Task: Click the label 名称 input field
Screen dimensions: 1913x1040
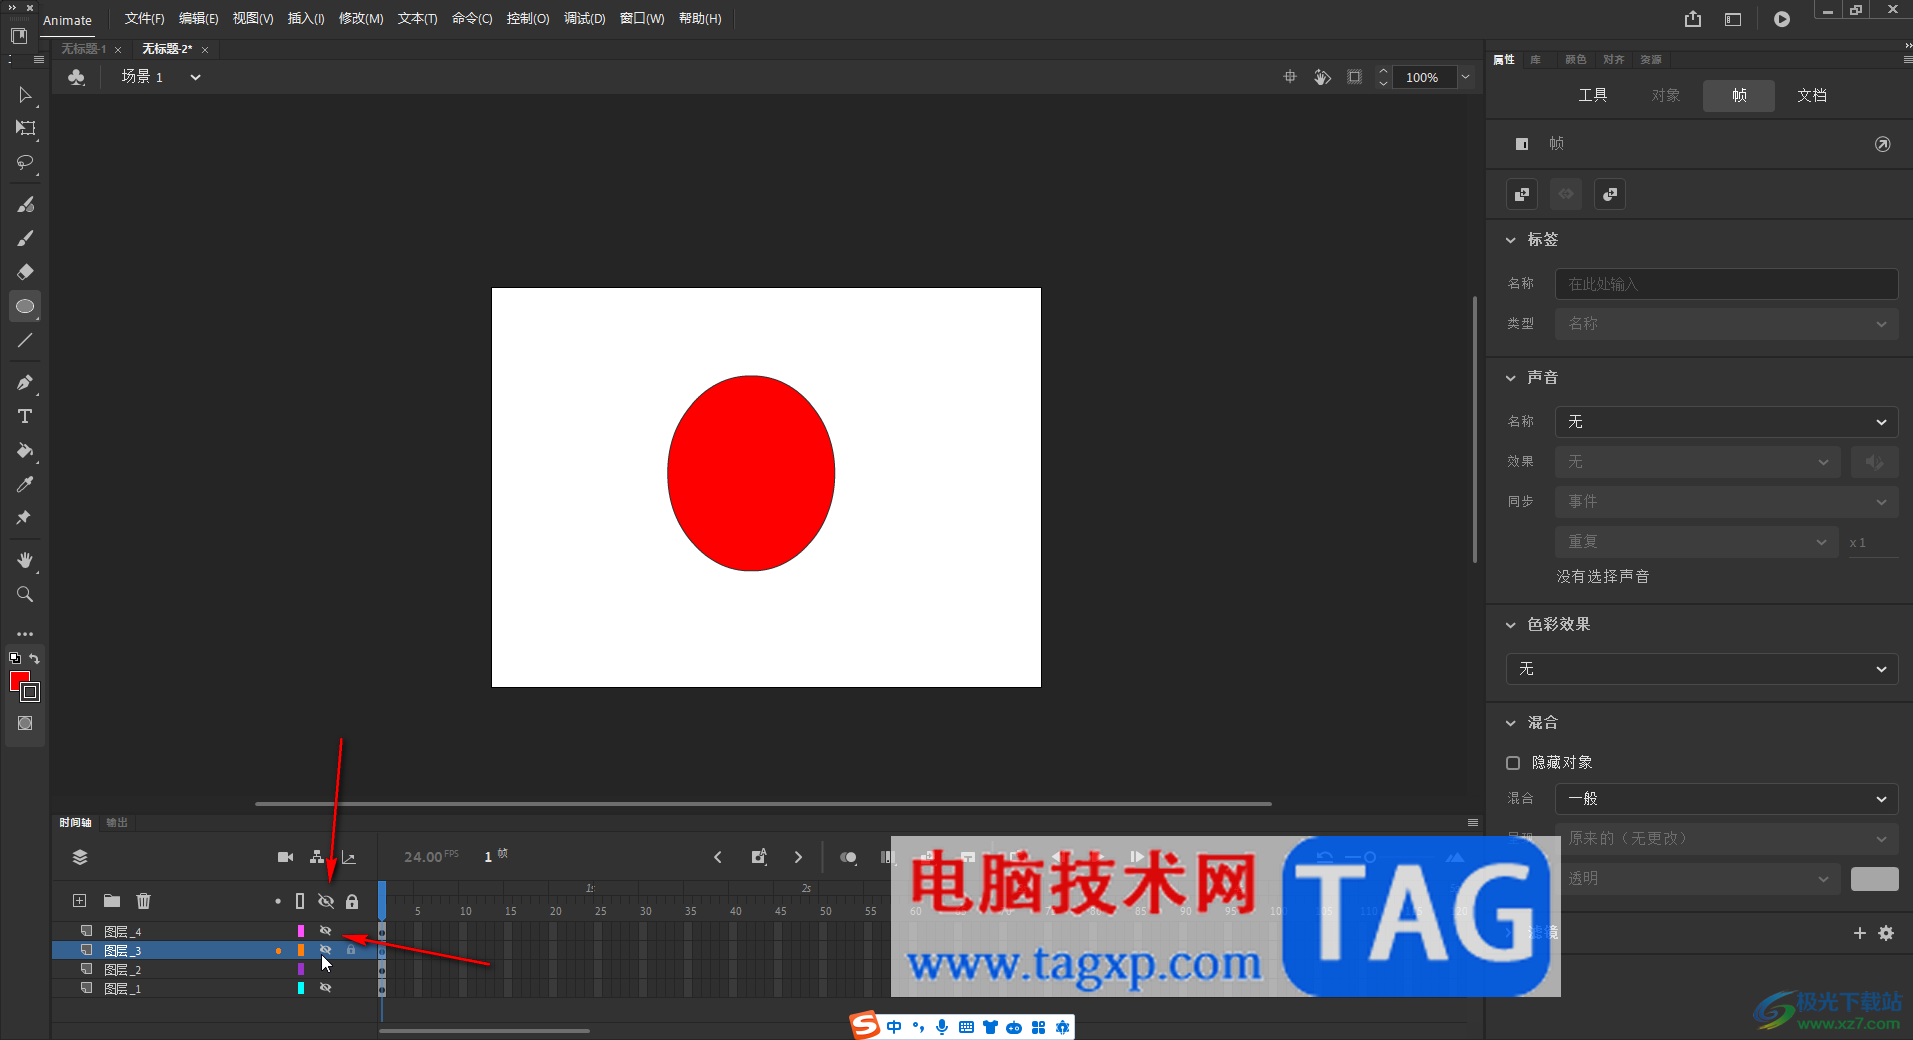Action: point(1725,284)
